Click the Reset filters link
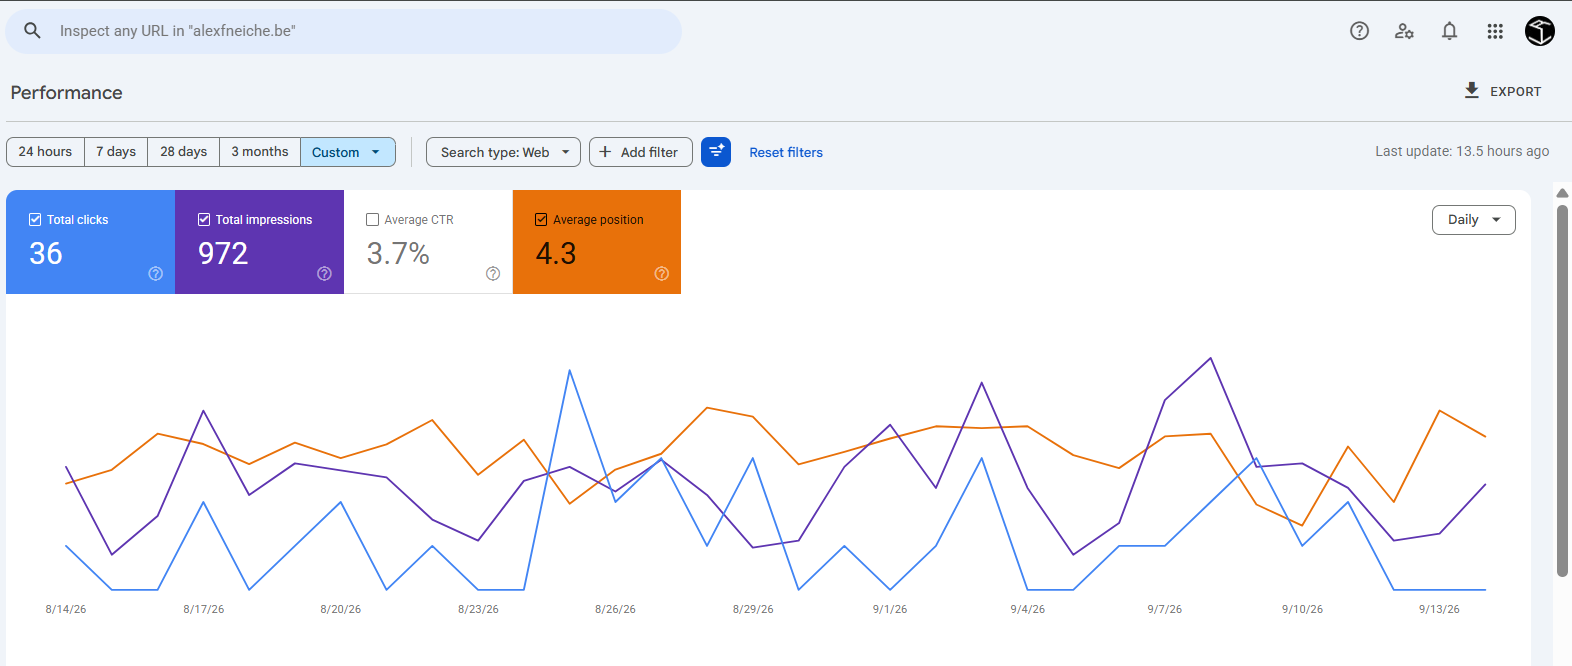1572x666 pixels. pyautogui.click(x=786, y=152)
